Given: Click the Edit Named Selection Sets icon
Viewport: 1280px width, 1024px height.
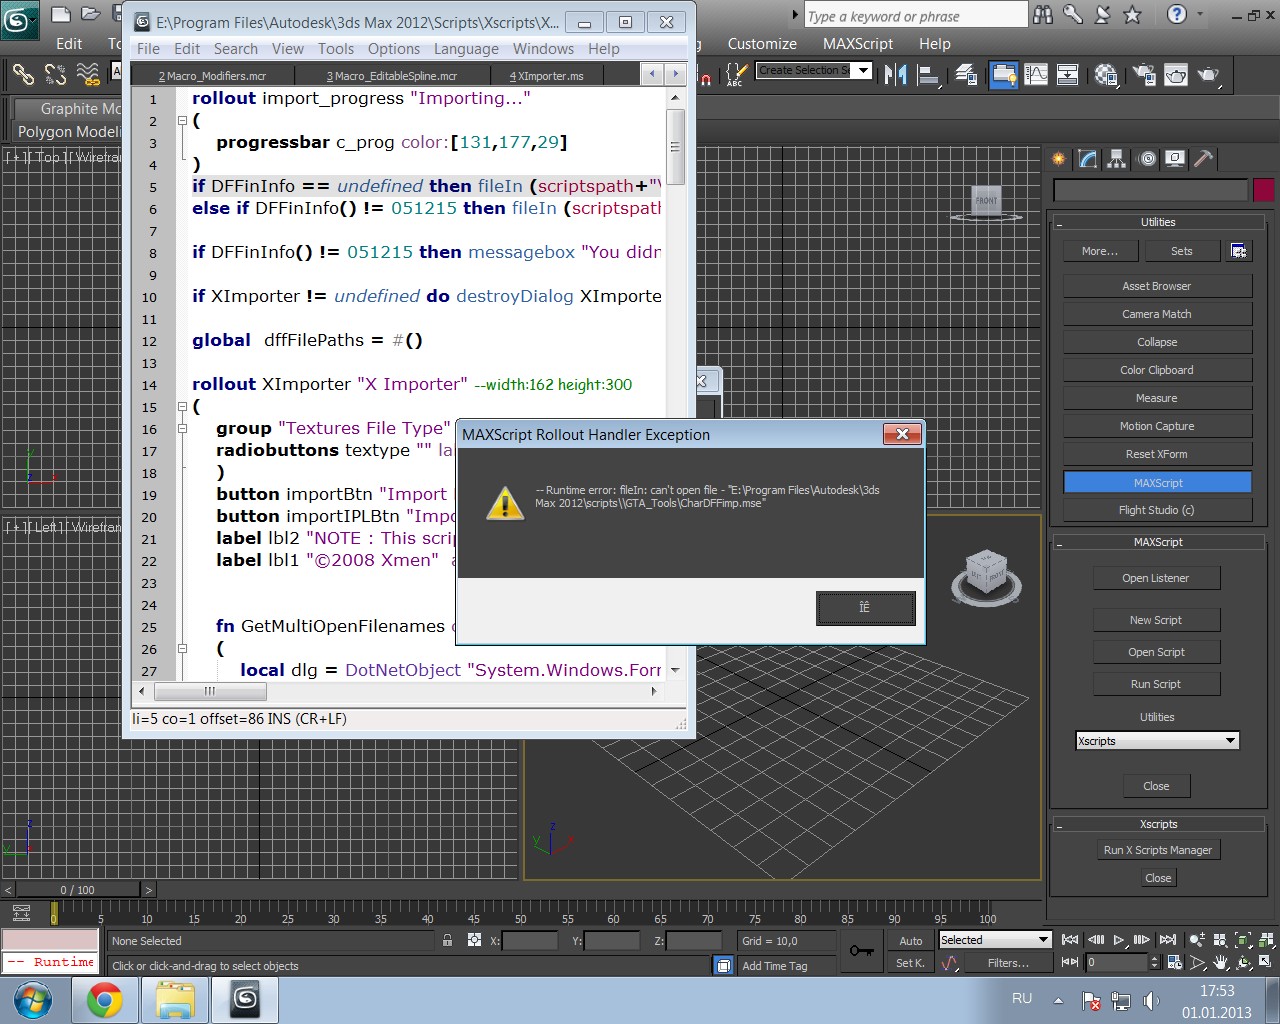Looking at the screenshot, I should (736, 74).
